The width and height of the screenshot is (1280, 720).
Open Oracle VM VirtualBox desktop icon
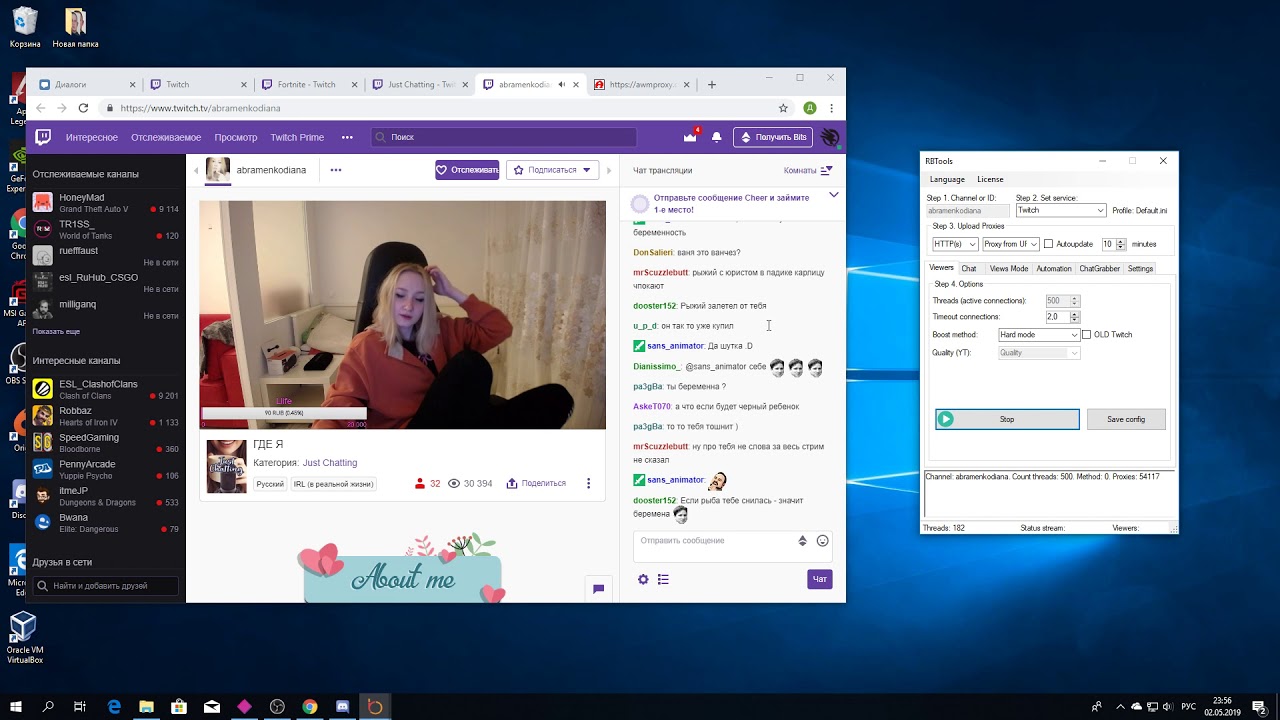click(24, 639)
